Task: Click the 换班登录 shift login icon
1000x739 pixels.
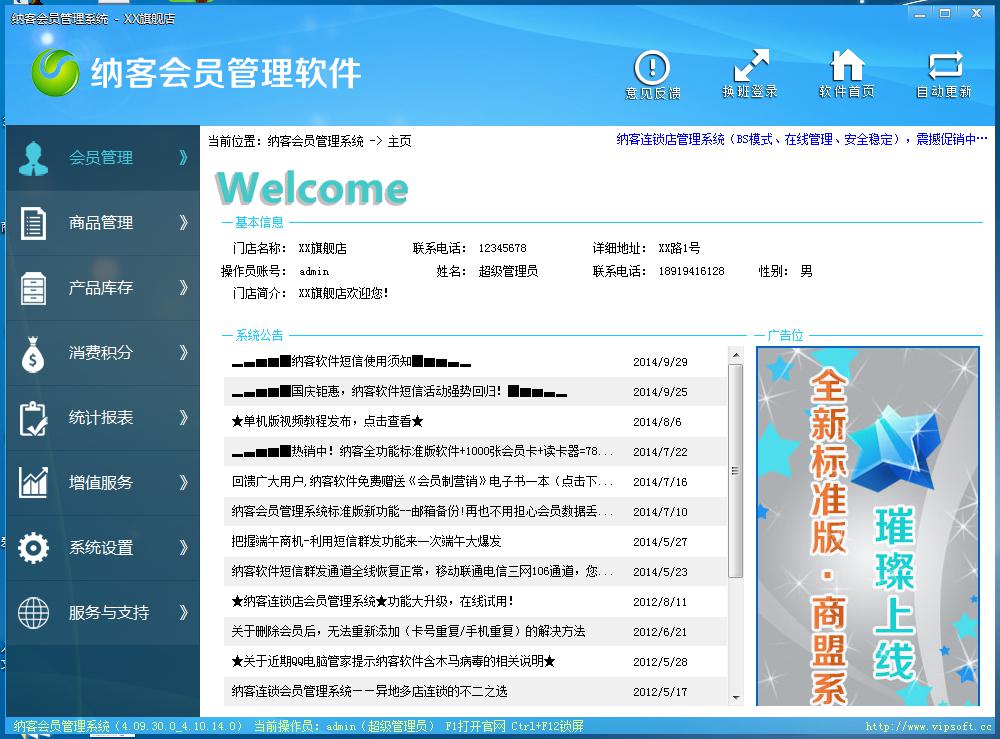Action: 750,68
